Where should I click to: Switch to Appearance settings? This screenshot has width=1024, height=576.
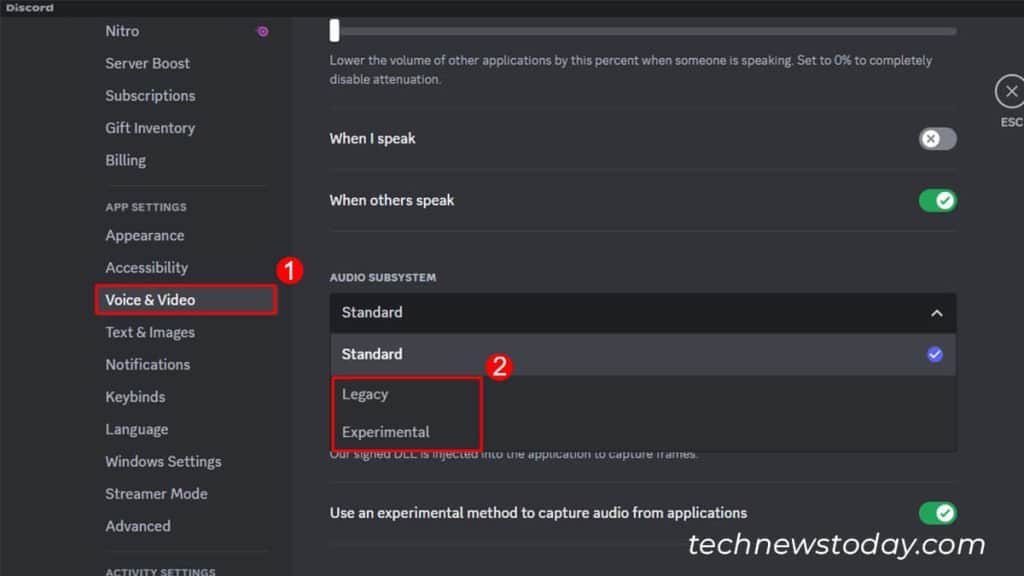(x=144, y=235)
